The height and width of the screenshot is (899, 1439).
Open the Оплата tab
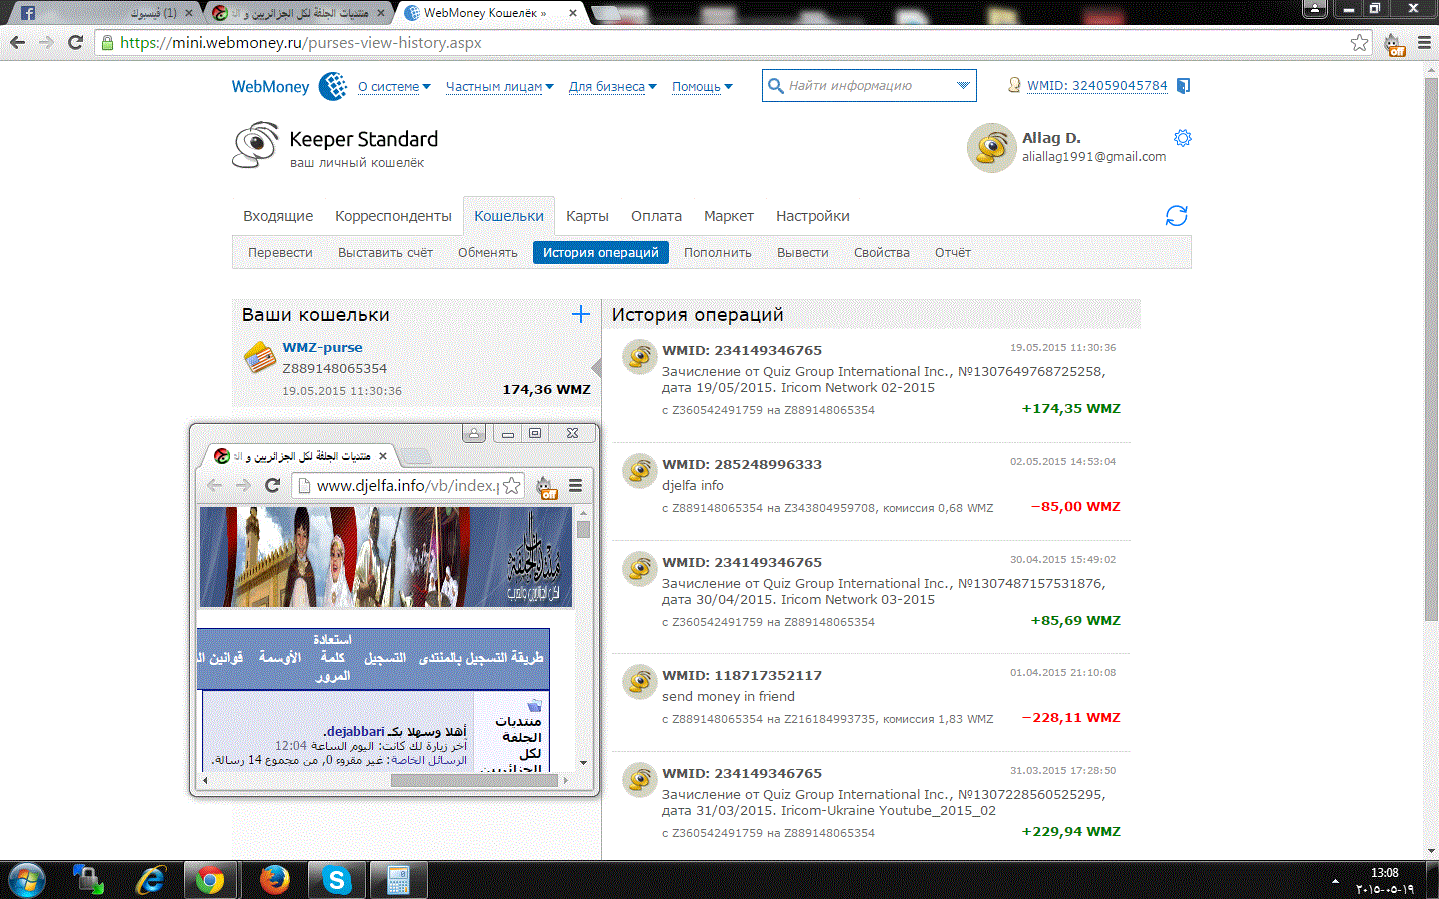coord(656,216)
